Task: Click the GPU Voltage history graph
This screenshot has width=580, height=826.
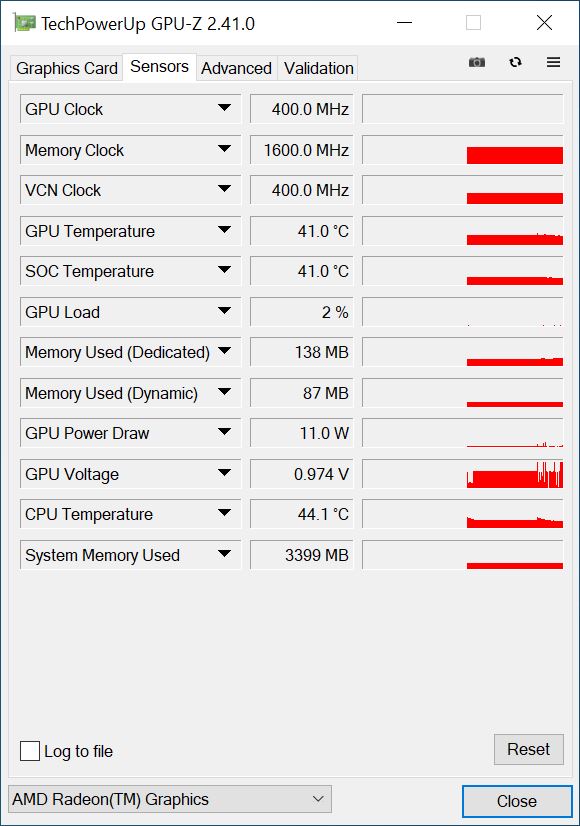Action: 463,474
